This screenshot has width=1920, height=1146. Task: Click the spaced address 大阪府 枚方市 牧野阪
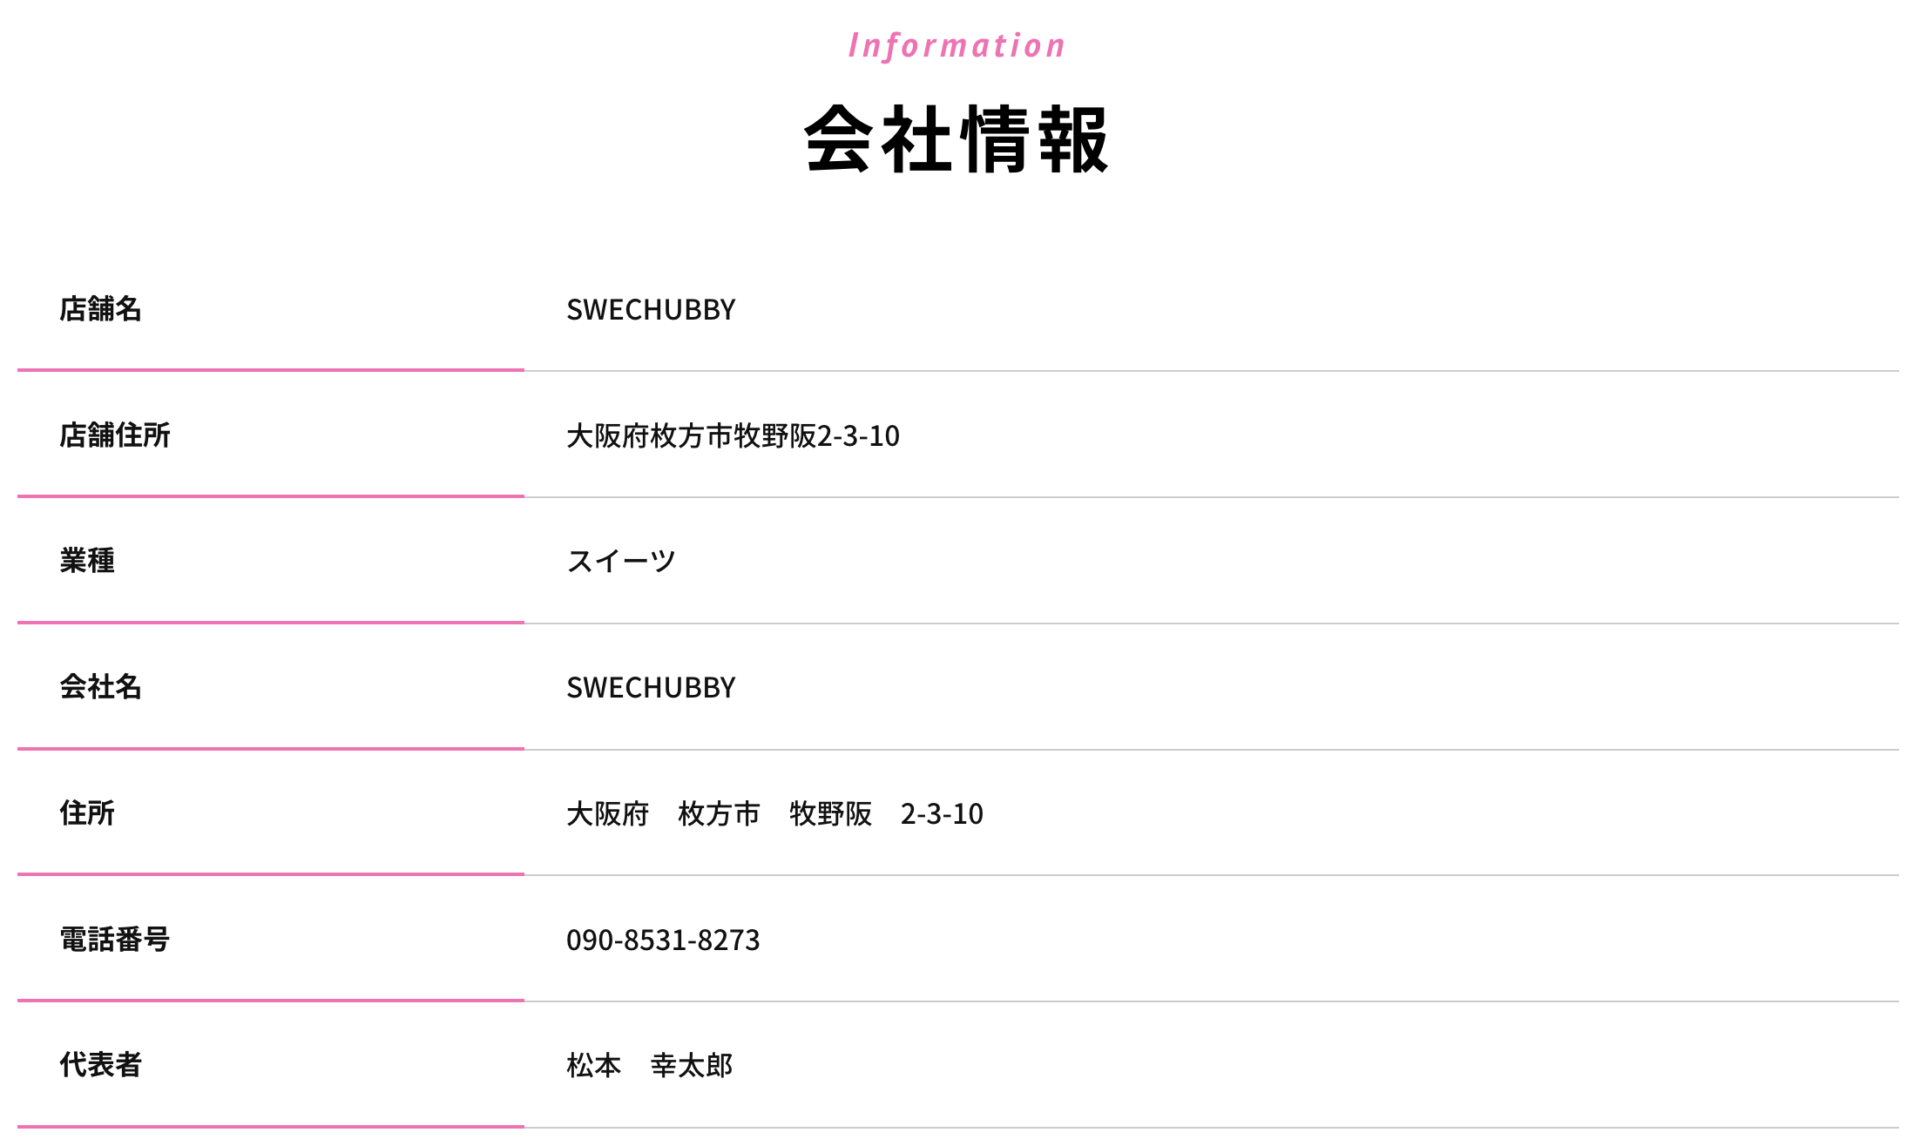click(719, 814)
